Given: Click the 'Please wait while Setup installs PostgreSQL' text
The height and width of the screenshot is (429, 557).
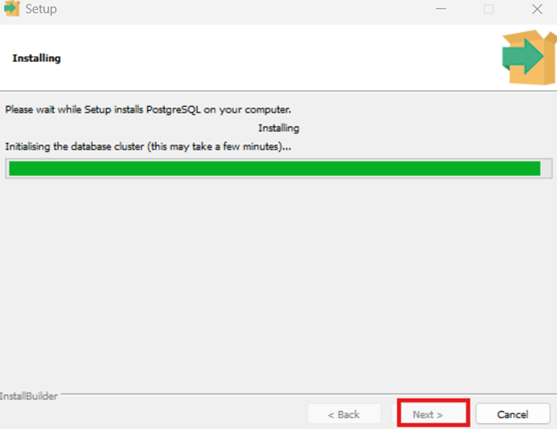Looking at the screenshot, I should click(x=148, y=109).
